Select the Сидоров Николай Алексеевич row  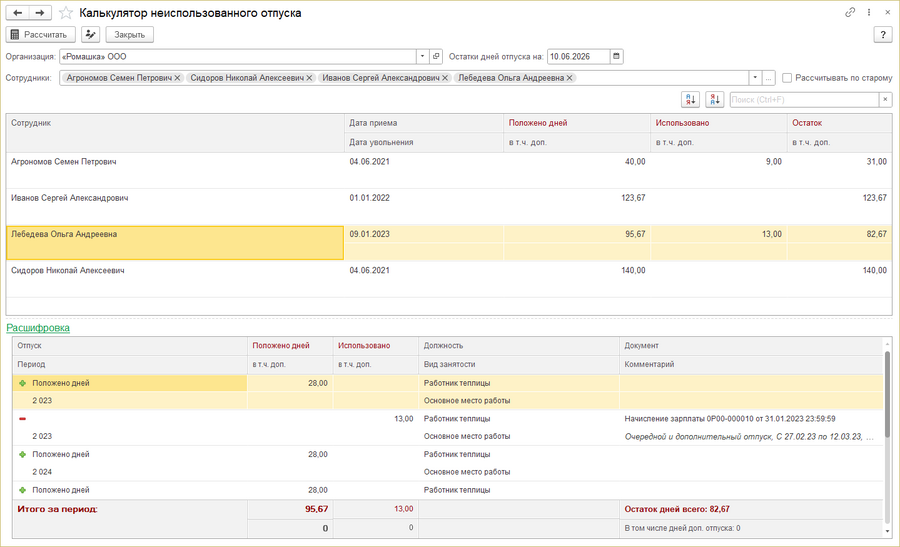click(449, 279)
